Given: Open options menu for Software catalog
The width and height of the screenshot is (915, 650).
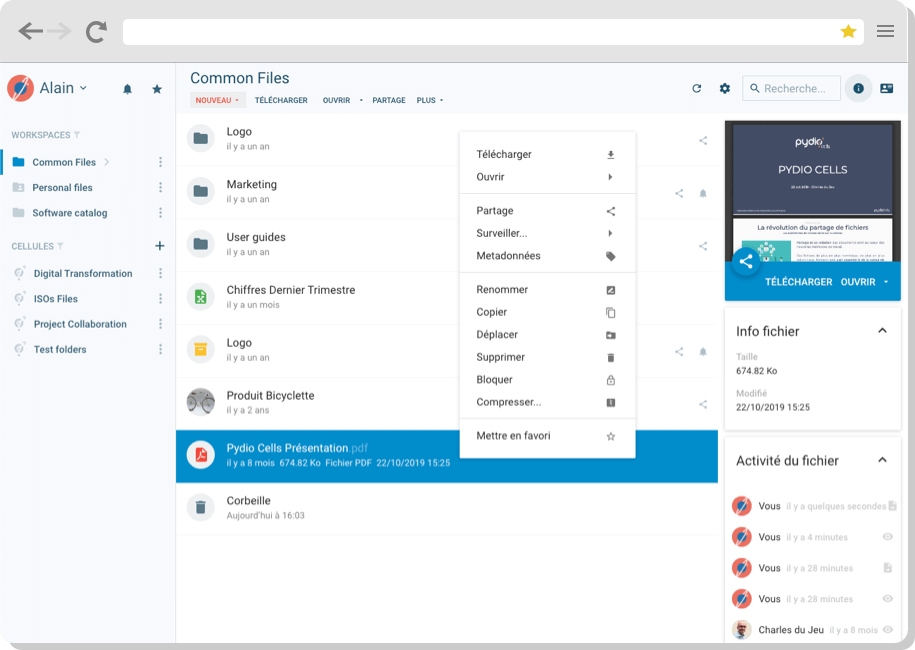Looking at the screenshot, I should click(160, 212).
